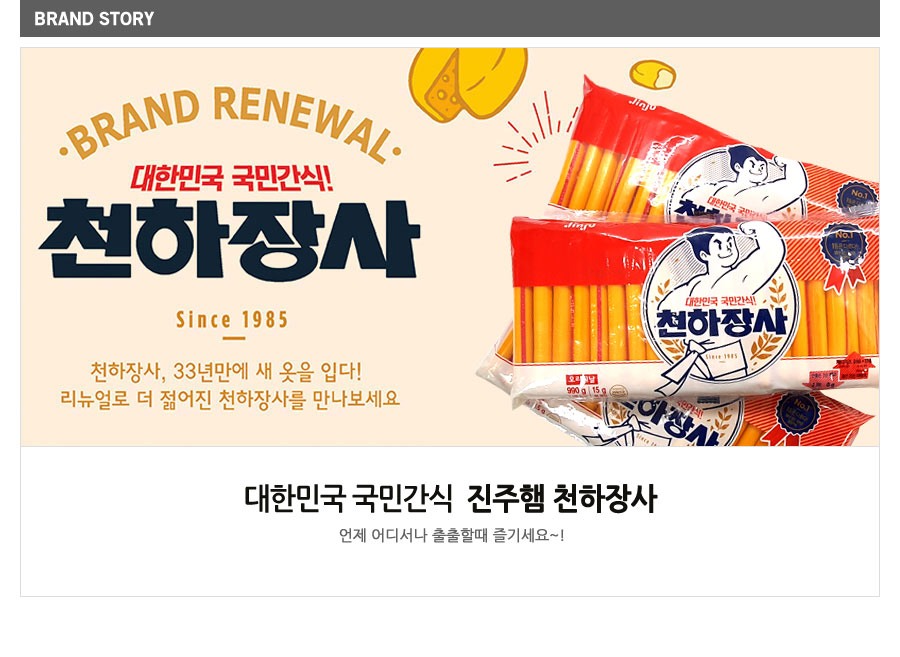Click the 대한민국 국민간식 진주햄 천하장사 headline

pos(450,497)
